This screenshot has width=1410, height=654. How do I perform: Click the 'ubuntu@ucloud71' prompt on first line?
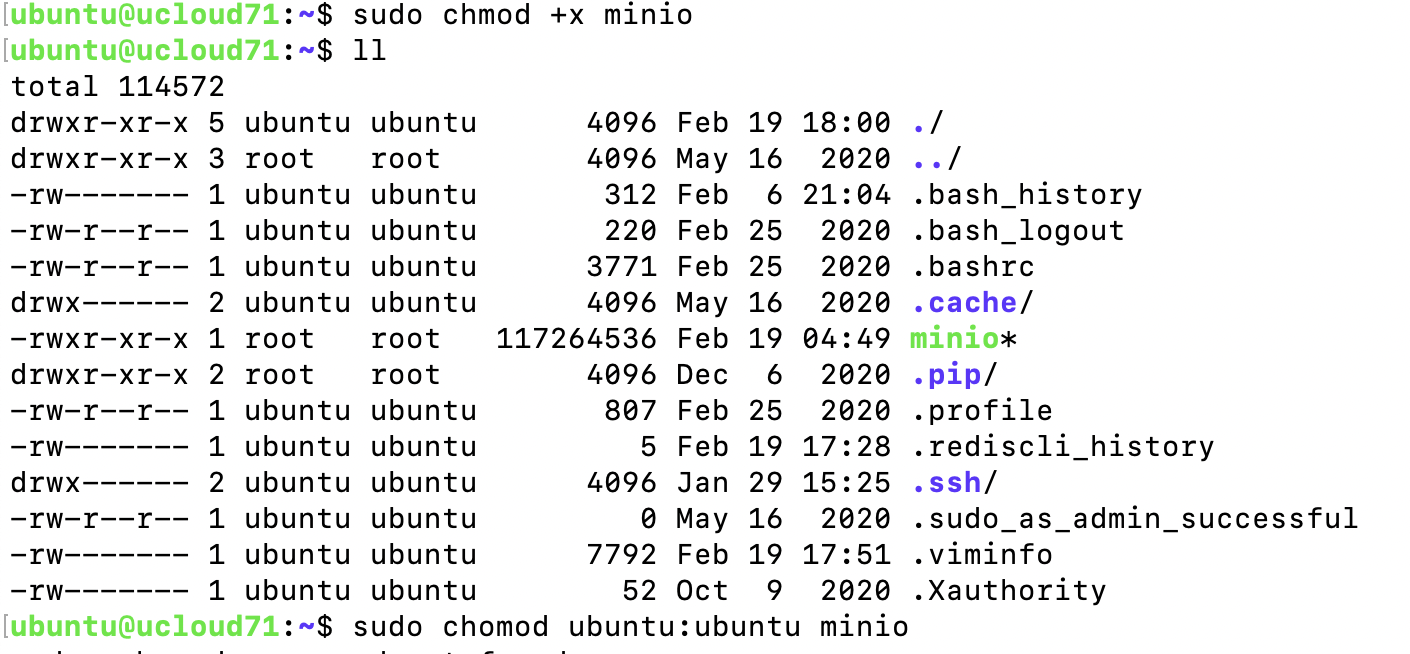[144, 15]
